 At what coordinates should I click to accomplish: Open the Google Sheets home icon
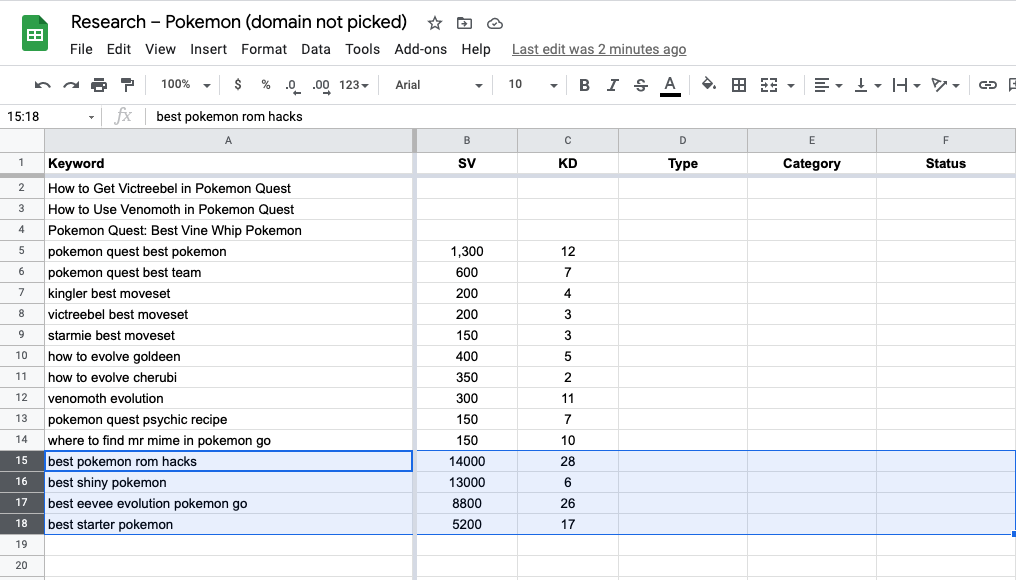click(35, 33)
